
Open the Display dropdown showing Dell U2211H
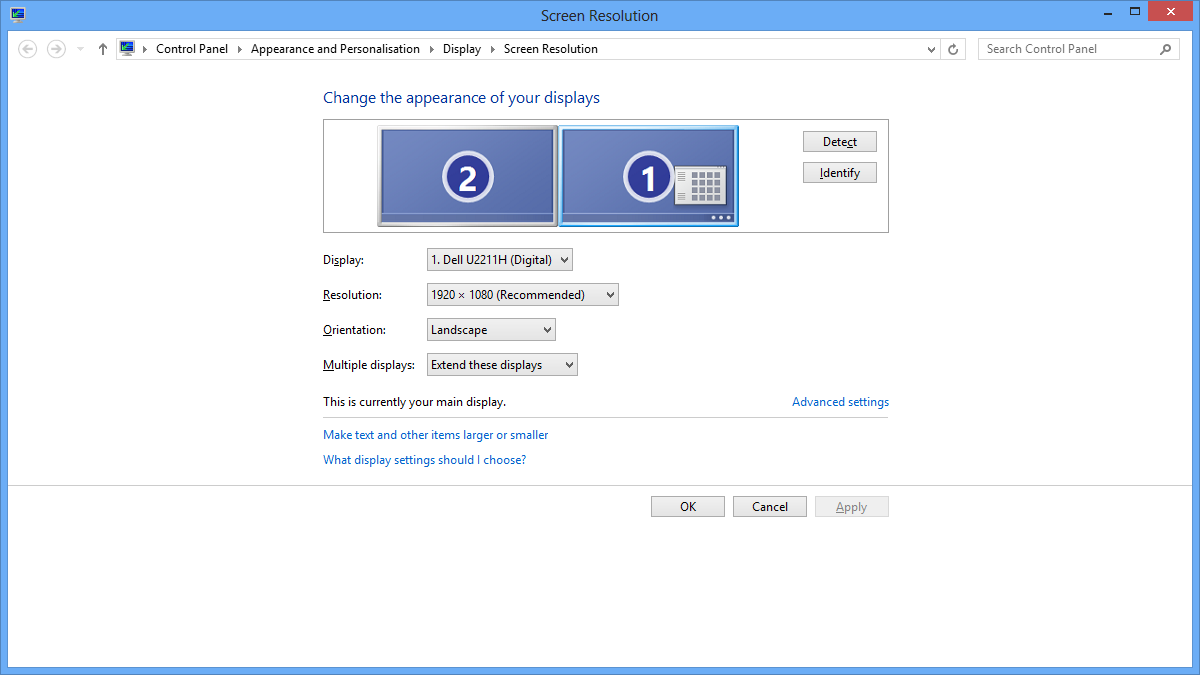tap(500, 260)
